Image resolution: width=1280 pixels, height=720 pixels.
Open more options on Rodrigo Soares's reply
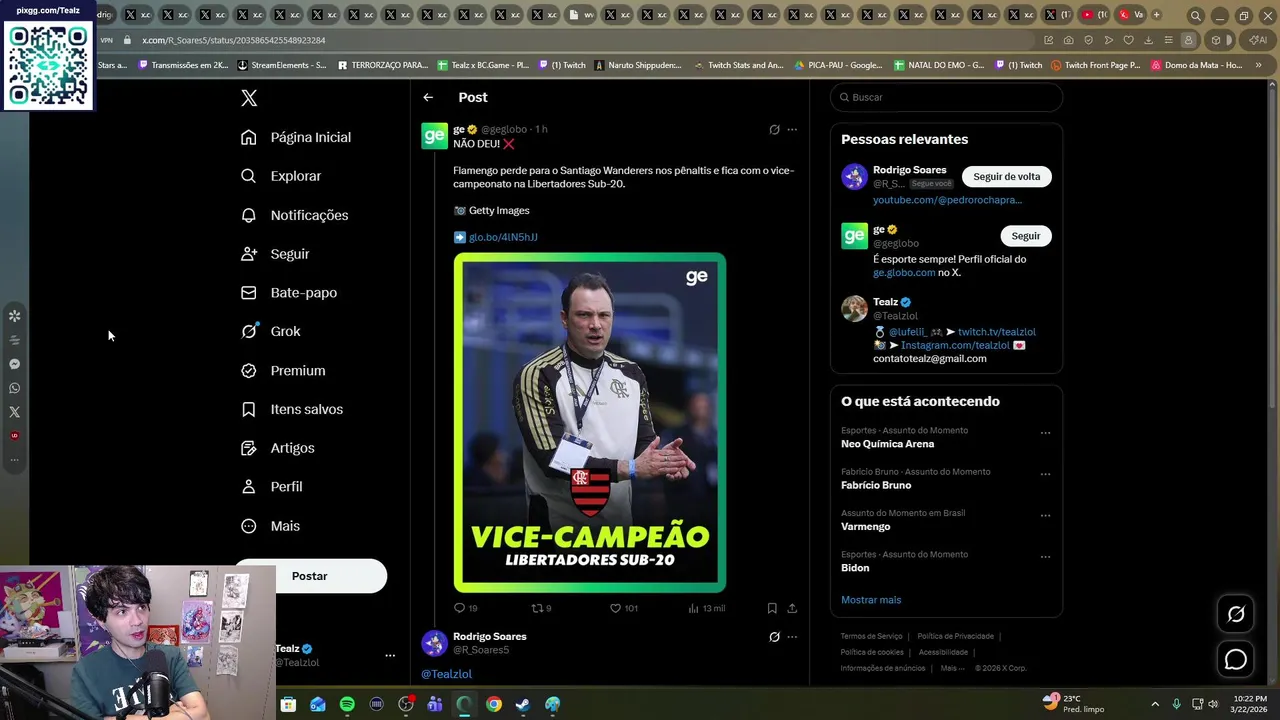click(x=792, y=636)
